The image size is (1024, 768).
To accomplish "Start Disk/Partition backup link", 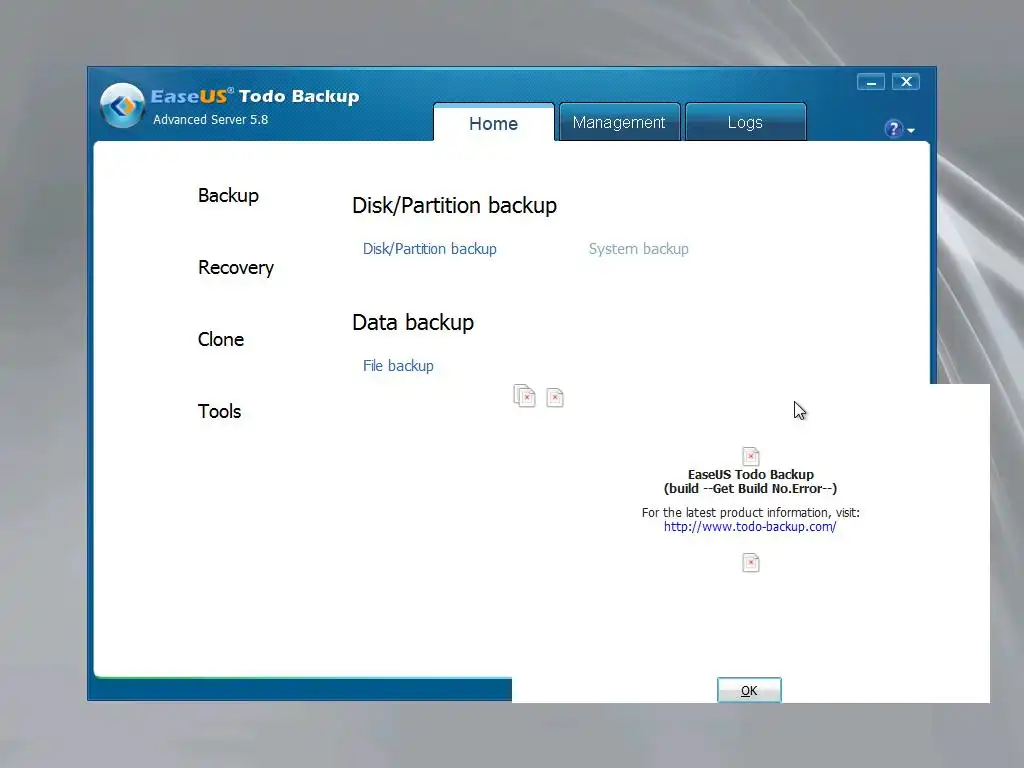I will pos(430,249).
